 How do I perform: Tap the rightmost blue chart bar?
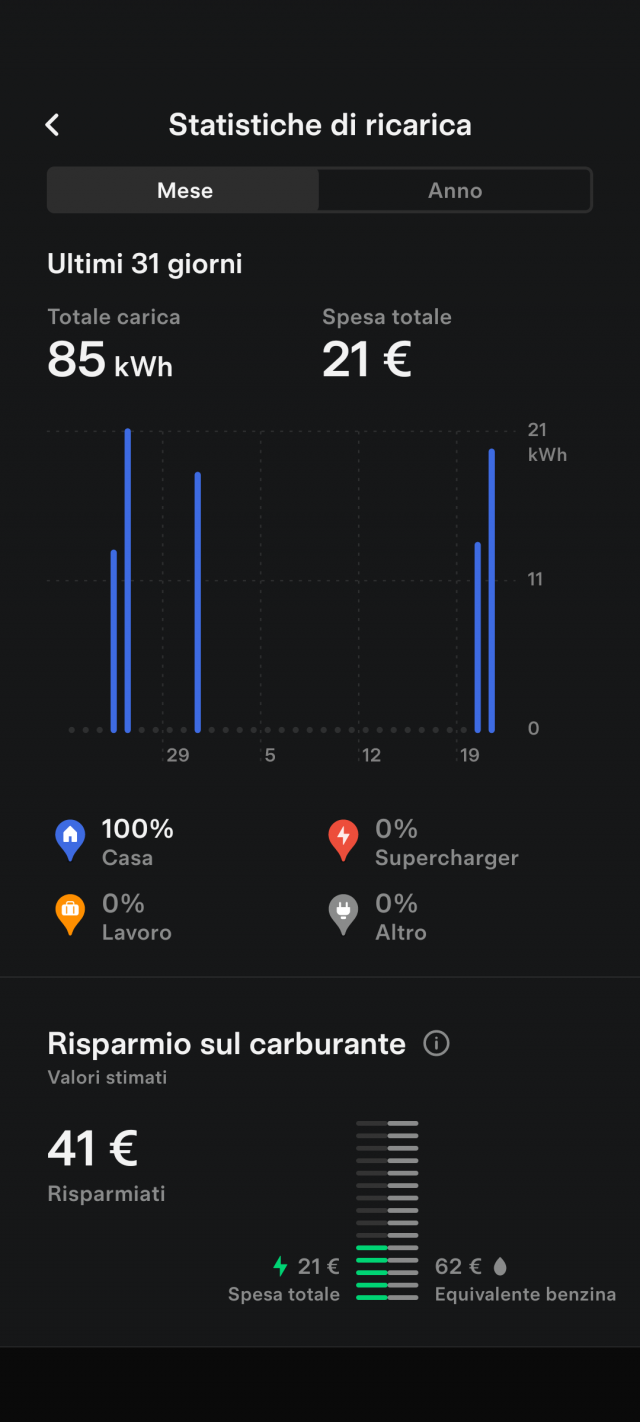tap(492, 590)
